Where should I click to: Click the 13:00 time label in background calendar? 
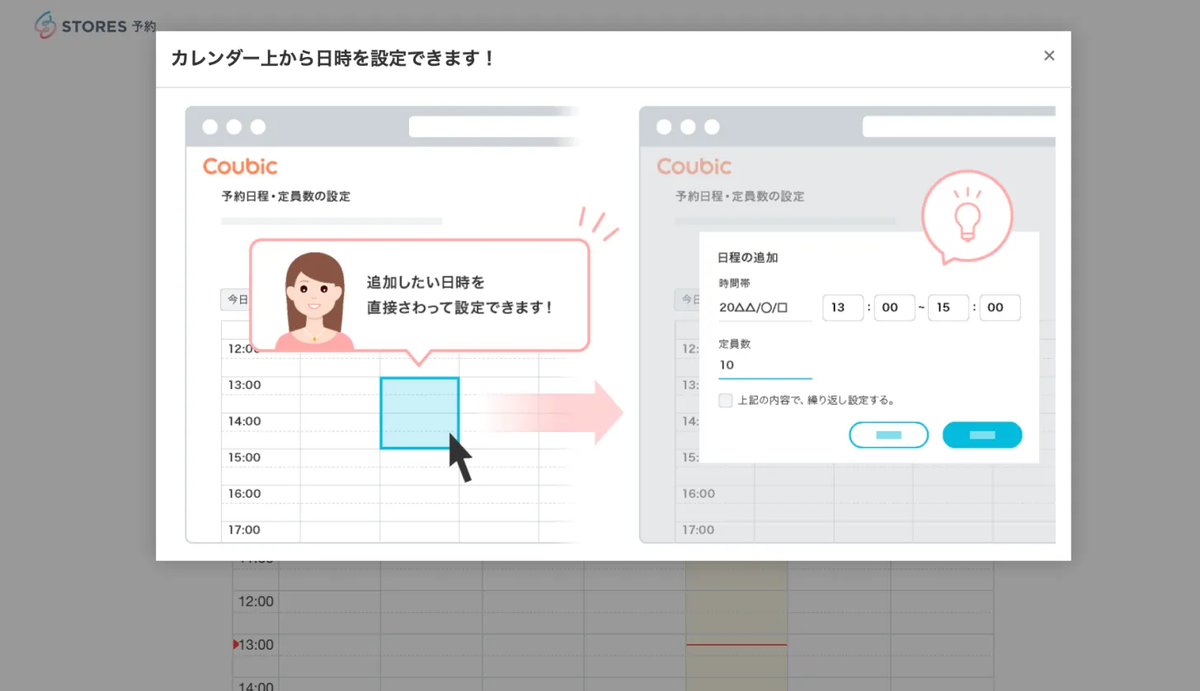(256, 644)
